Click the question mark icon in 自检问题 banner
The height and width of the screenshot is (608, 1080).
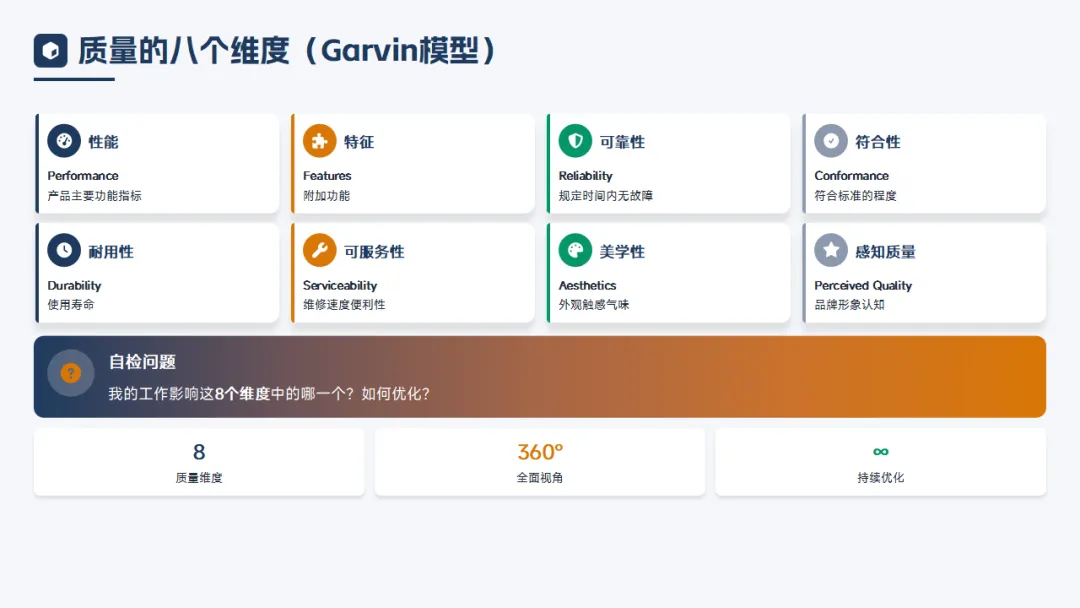pos(70,373)
